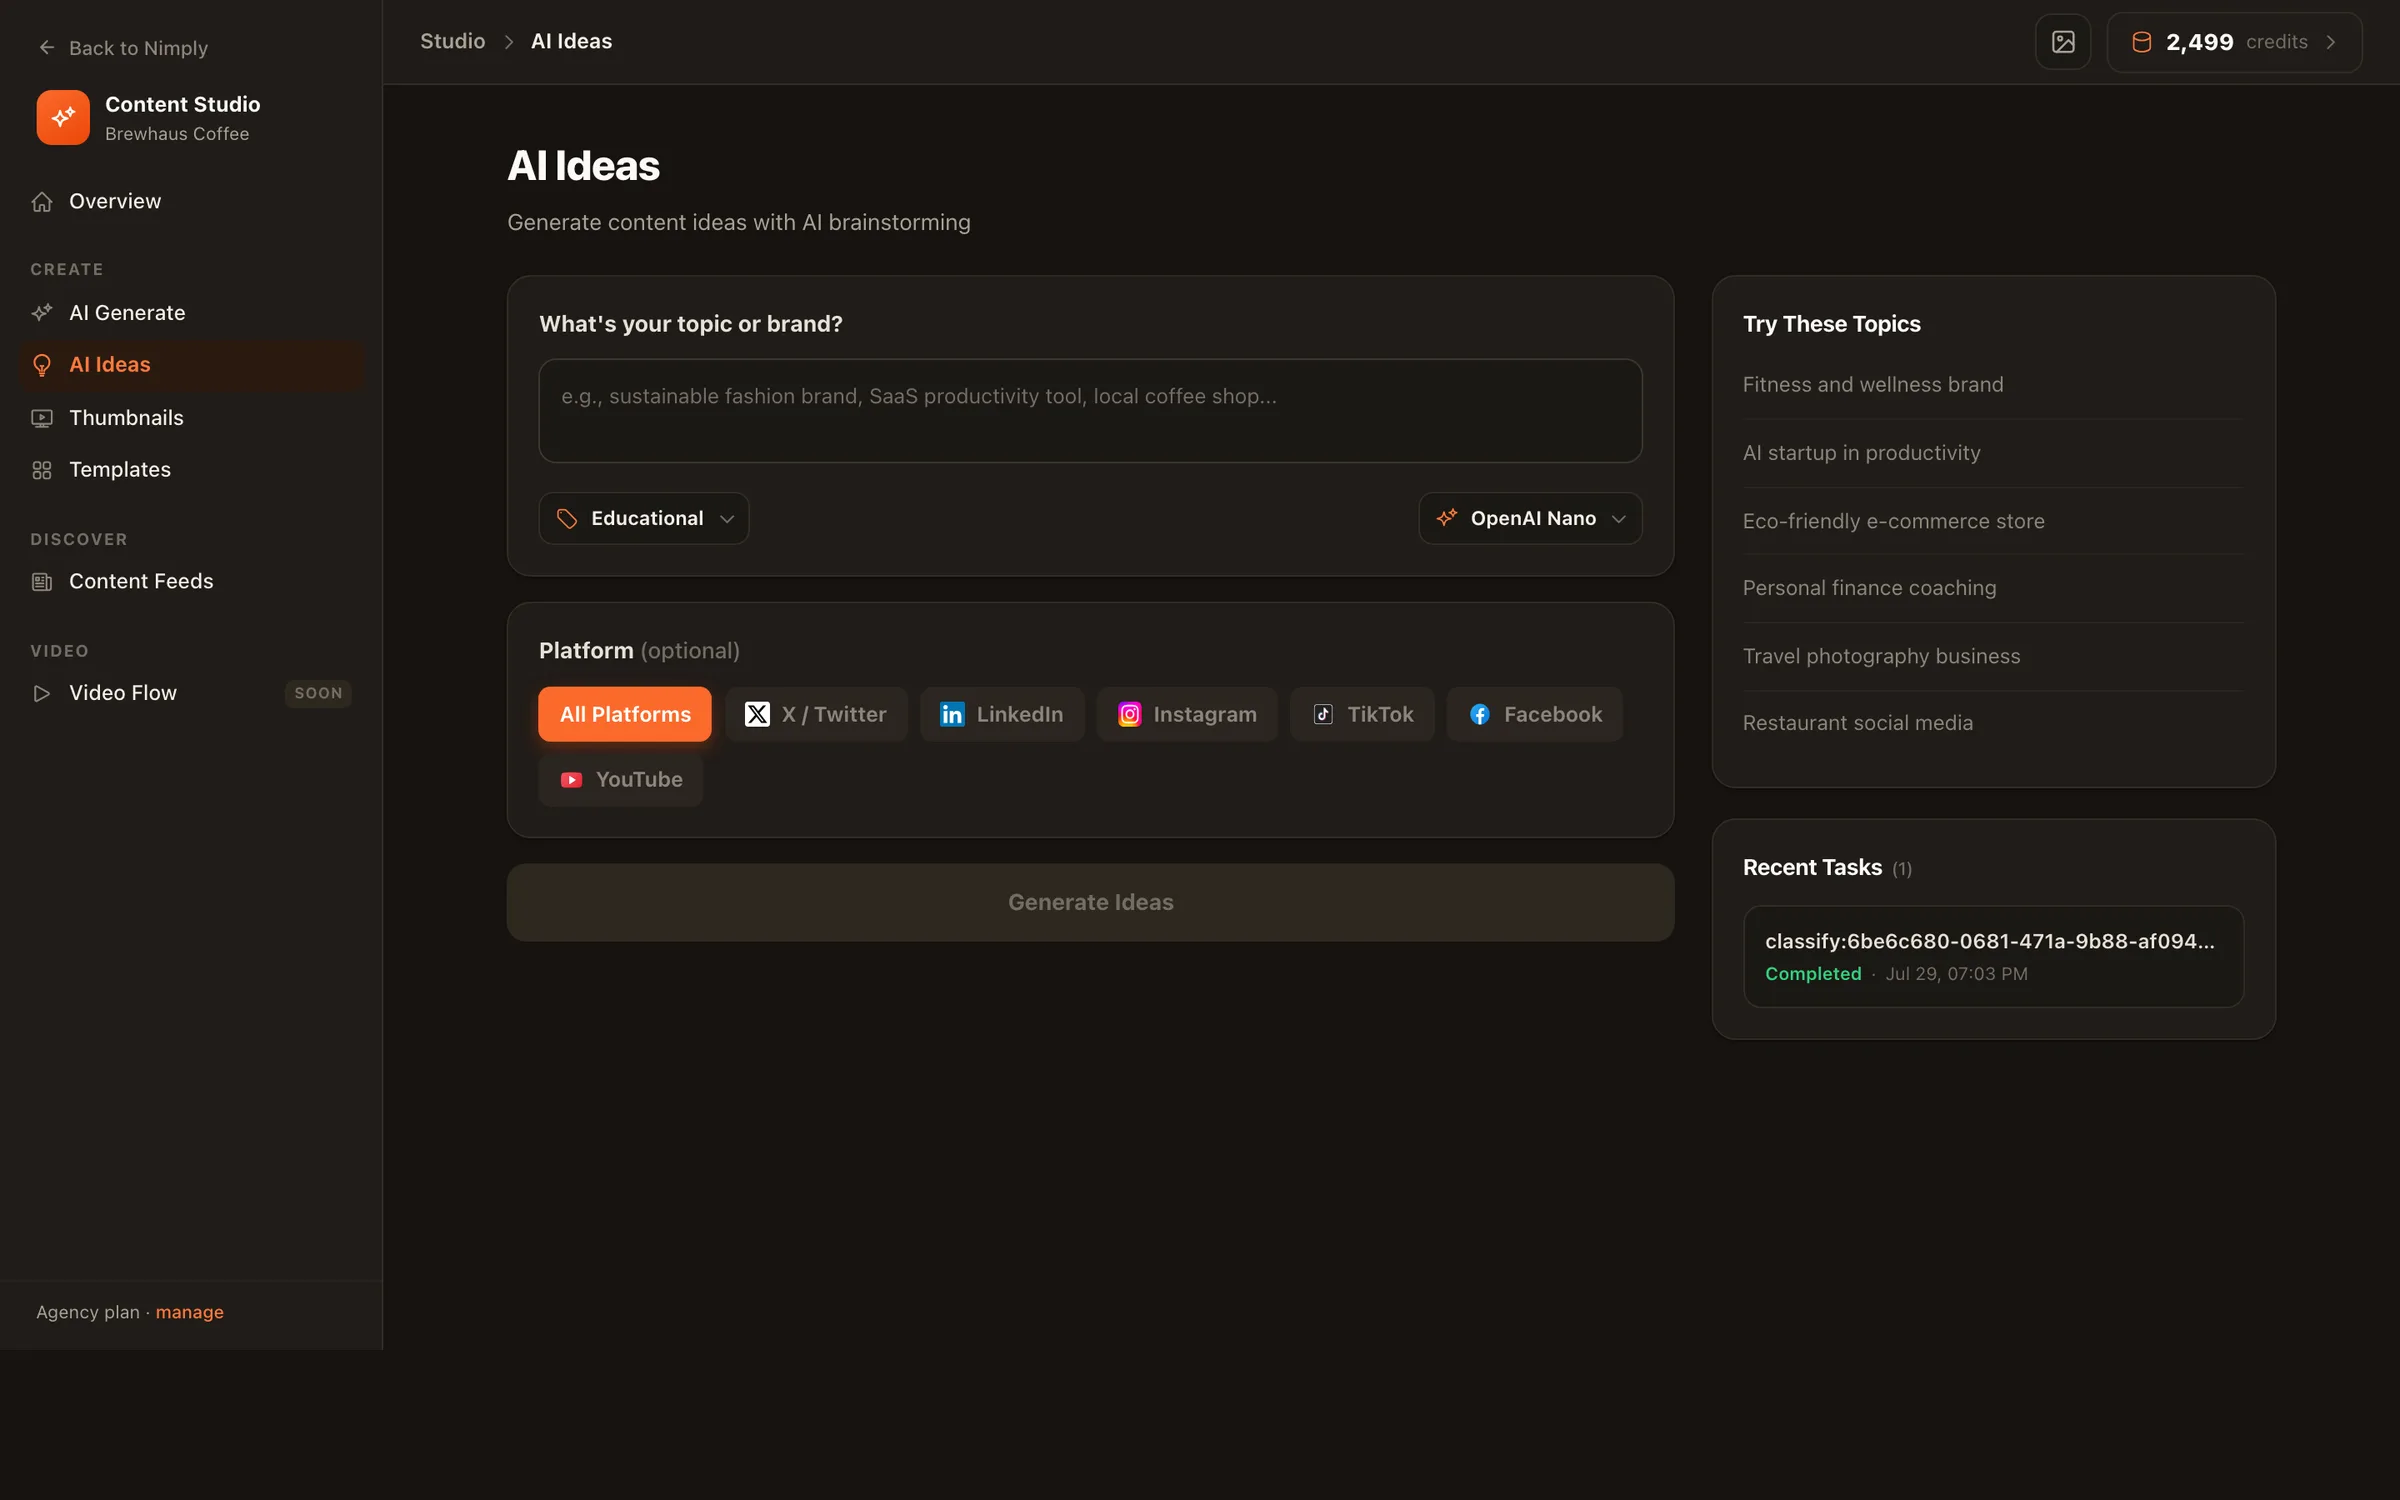Click the chevron arrow after credits

[x=2332, y=42]
